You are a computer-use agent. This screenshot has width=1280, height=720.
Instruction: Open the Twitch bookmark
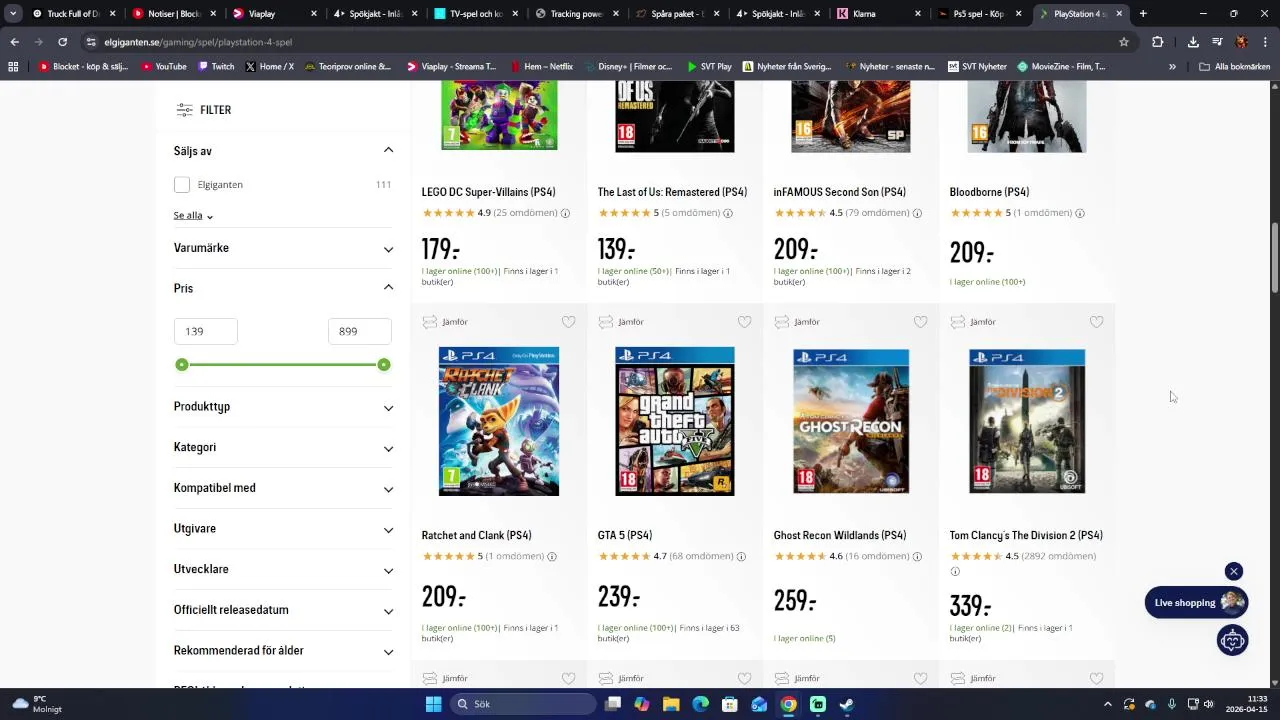tap(216, 67)
